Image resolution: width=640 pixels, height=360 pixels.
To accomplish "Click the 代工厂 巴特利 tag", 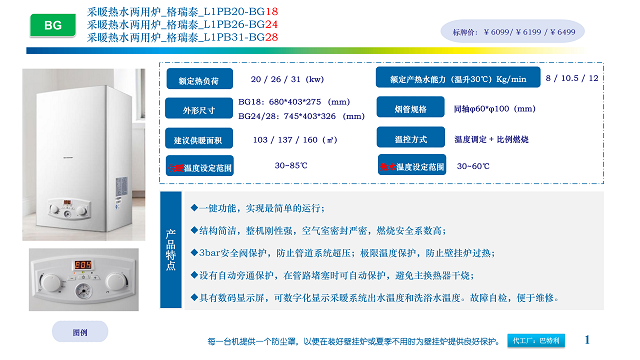I will [536, 340].
